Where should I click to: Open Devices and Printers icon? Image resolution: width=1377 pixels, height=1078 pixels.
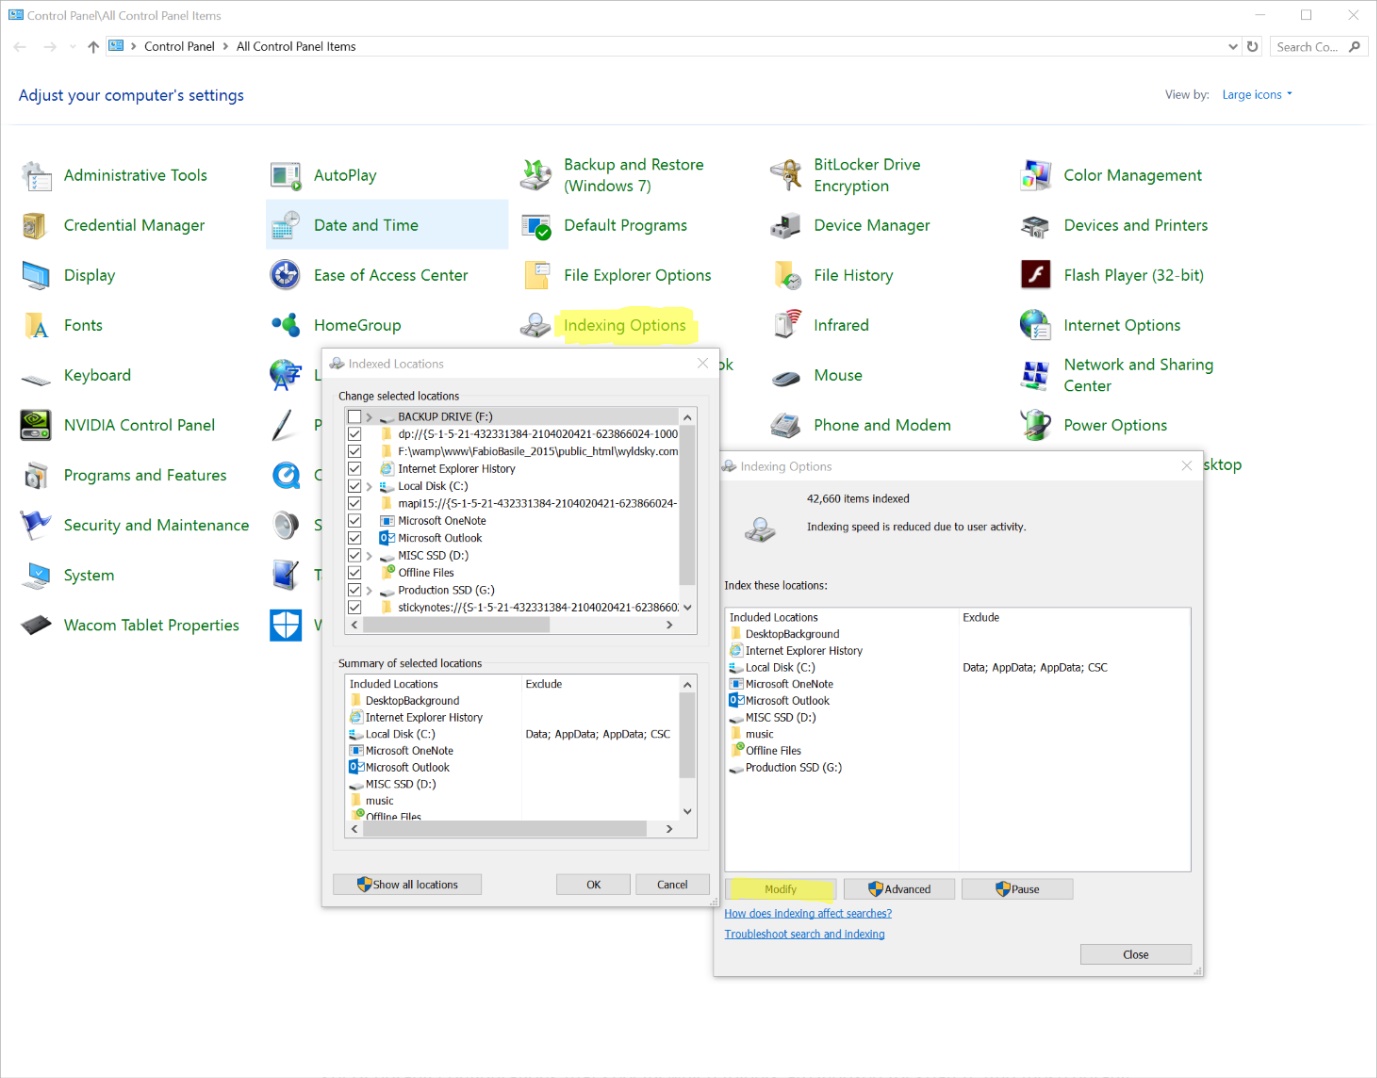1036,226
